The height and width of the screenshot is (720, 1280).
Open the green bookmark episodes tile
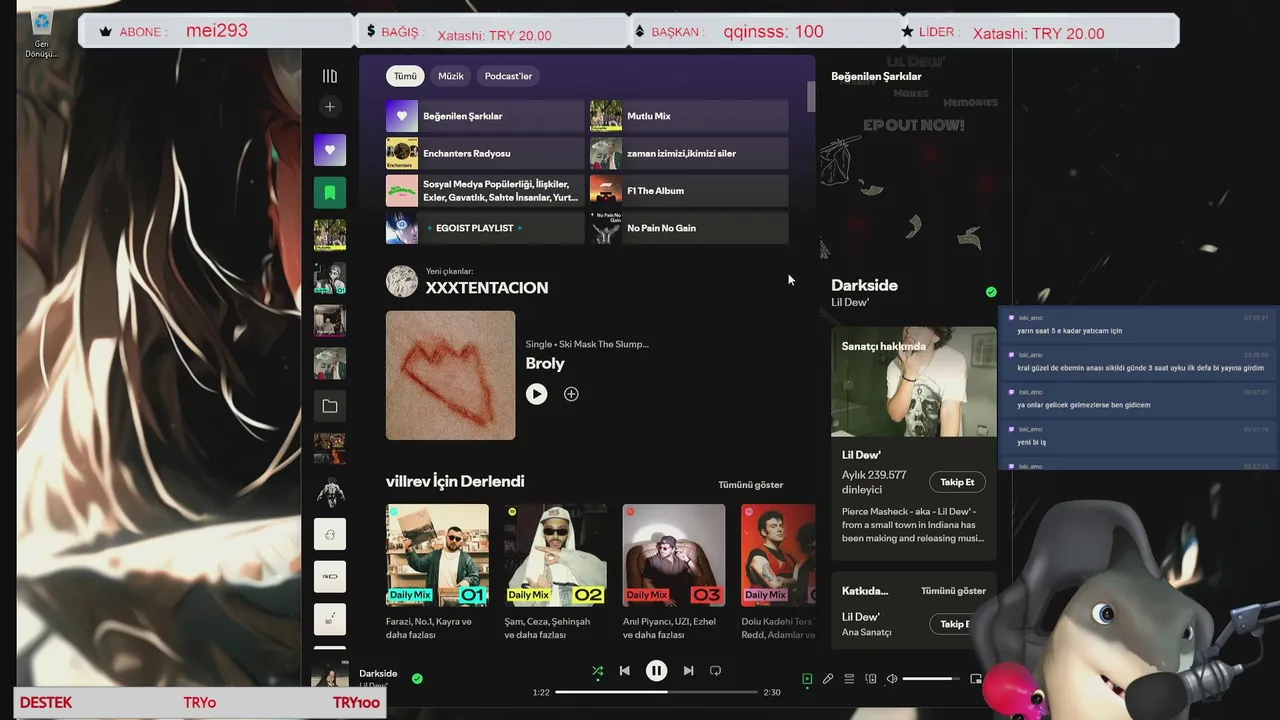pyautogui.click(x=330, y=192)
